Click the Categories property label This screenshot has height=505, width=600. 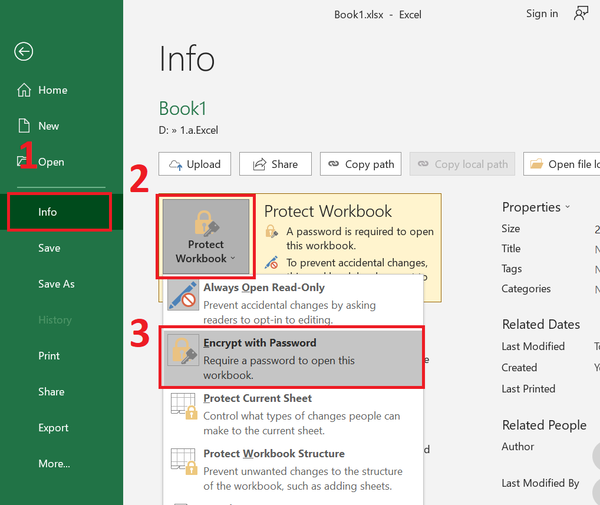(526, 289)
